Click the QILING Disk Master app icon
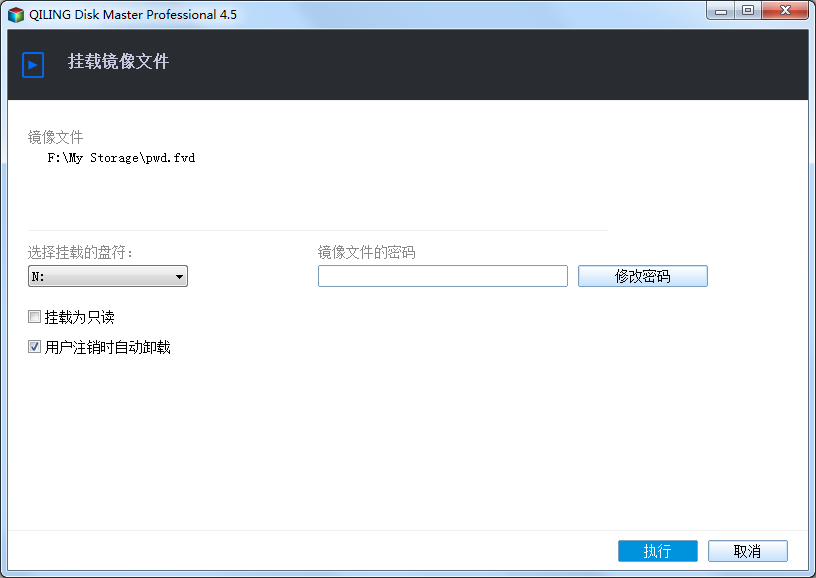The width and height of the screenshot is (816, 578). point(16,15)
